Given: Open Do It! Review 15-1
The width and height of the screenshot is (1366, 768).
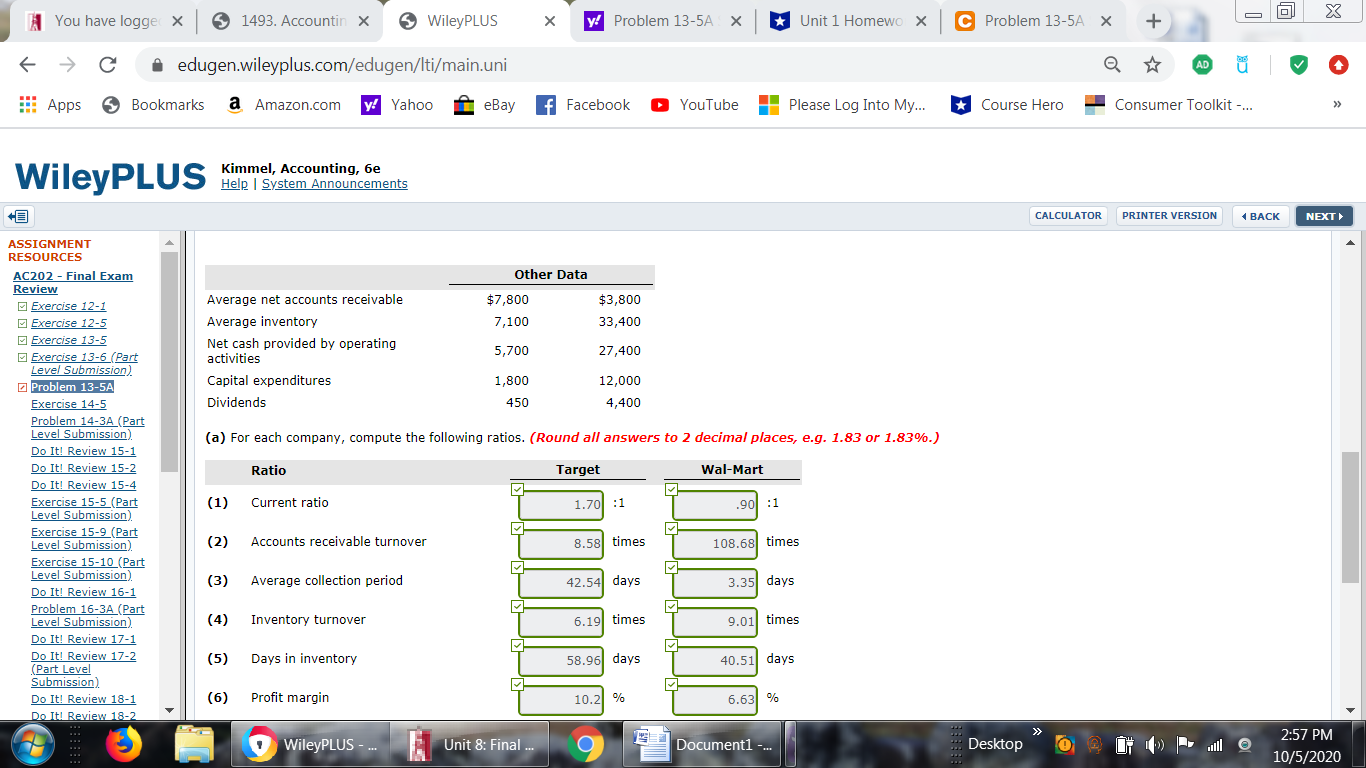Looking at the screenshot, I should (x=83, y=451).
